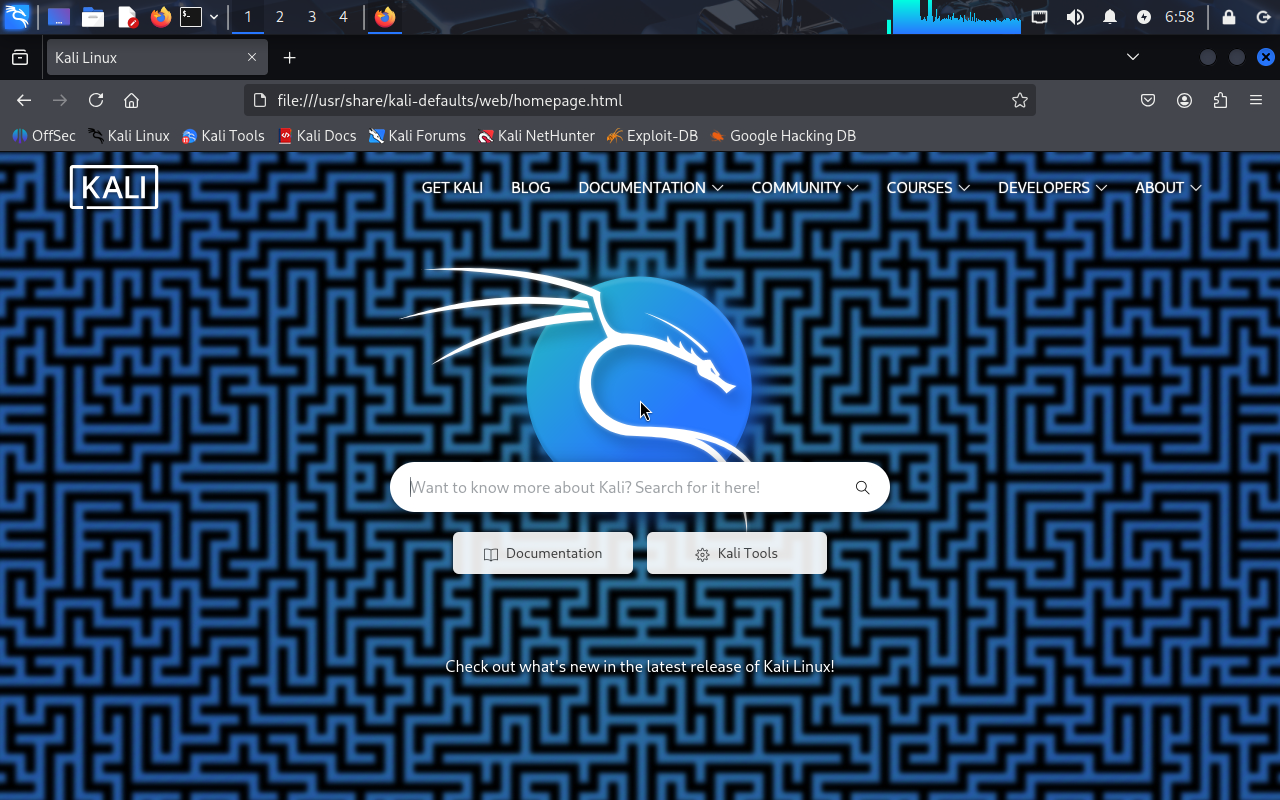Open the Kali Linux bookmark

coord(129,136)
